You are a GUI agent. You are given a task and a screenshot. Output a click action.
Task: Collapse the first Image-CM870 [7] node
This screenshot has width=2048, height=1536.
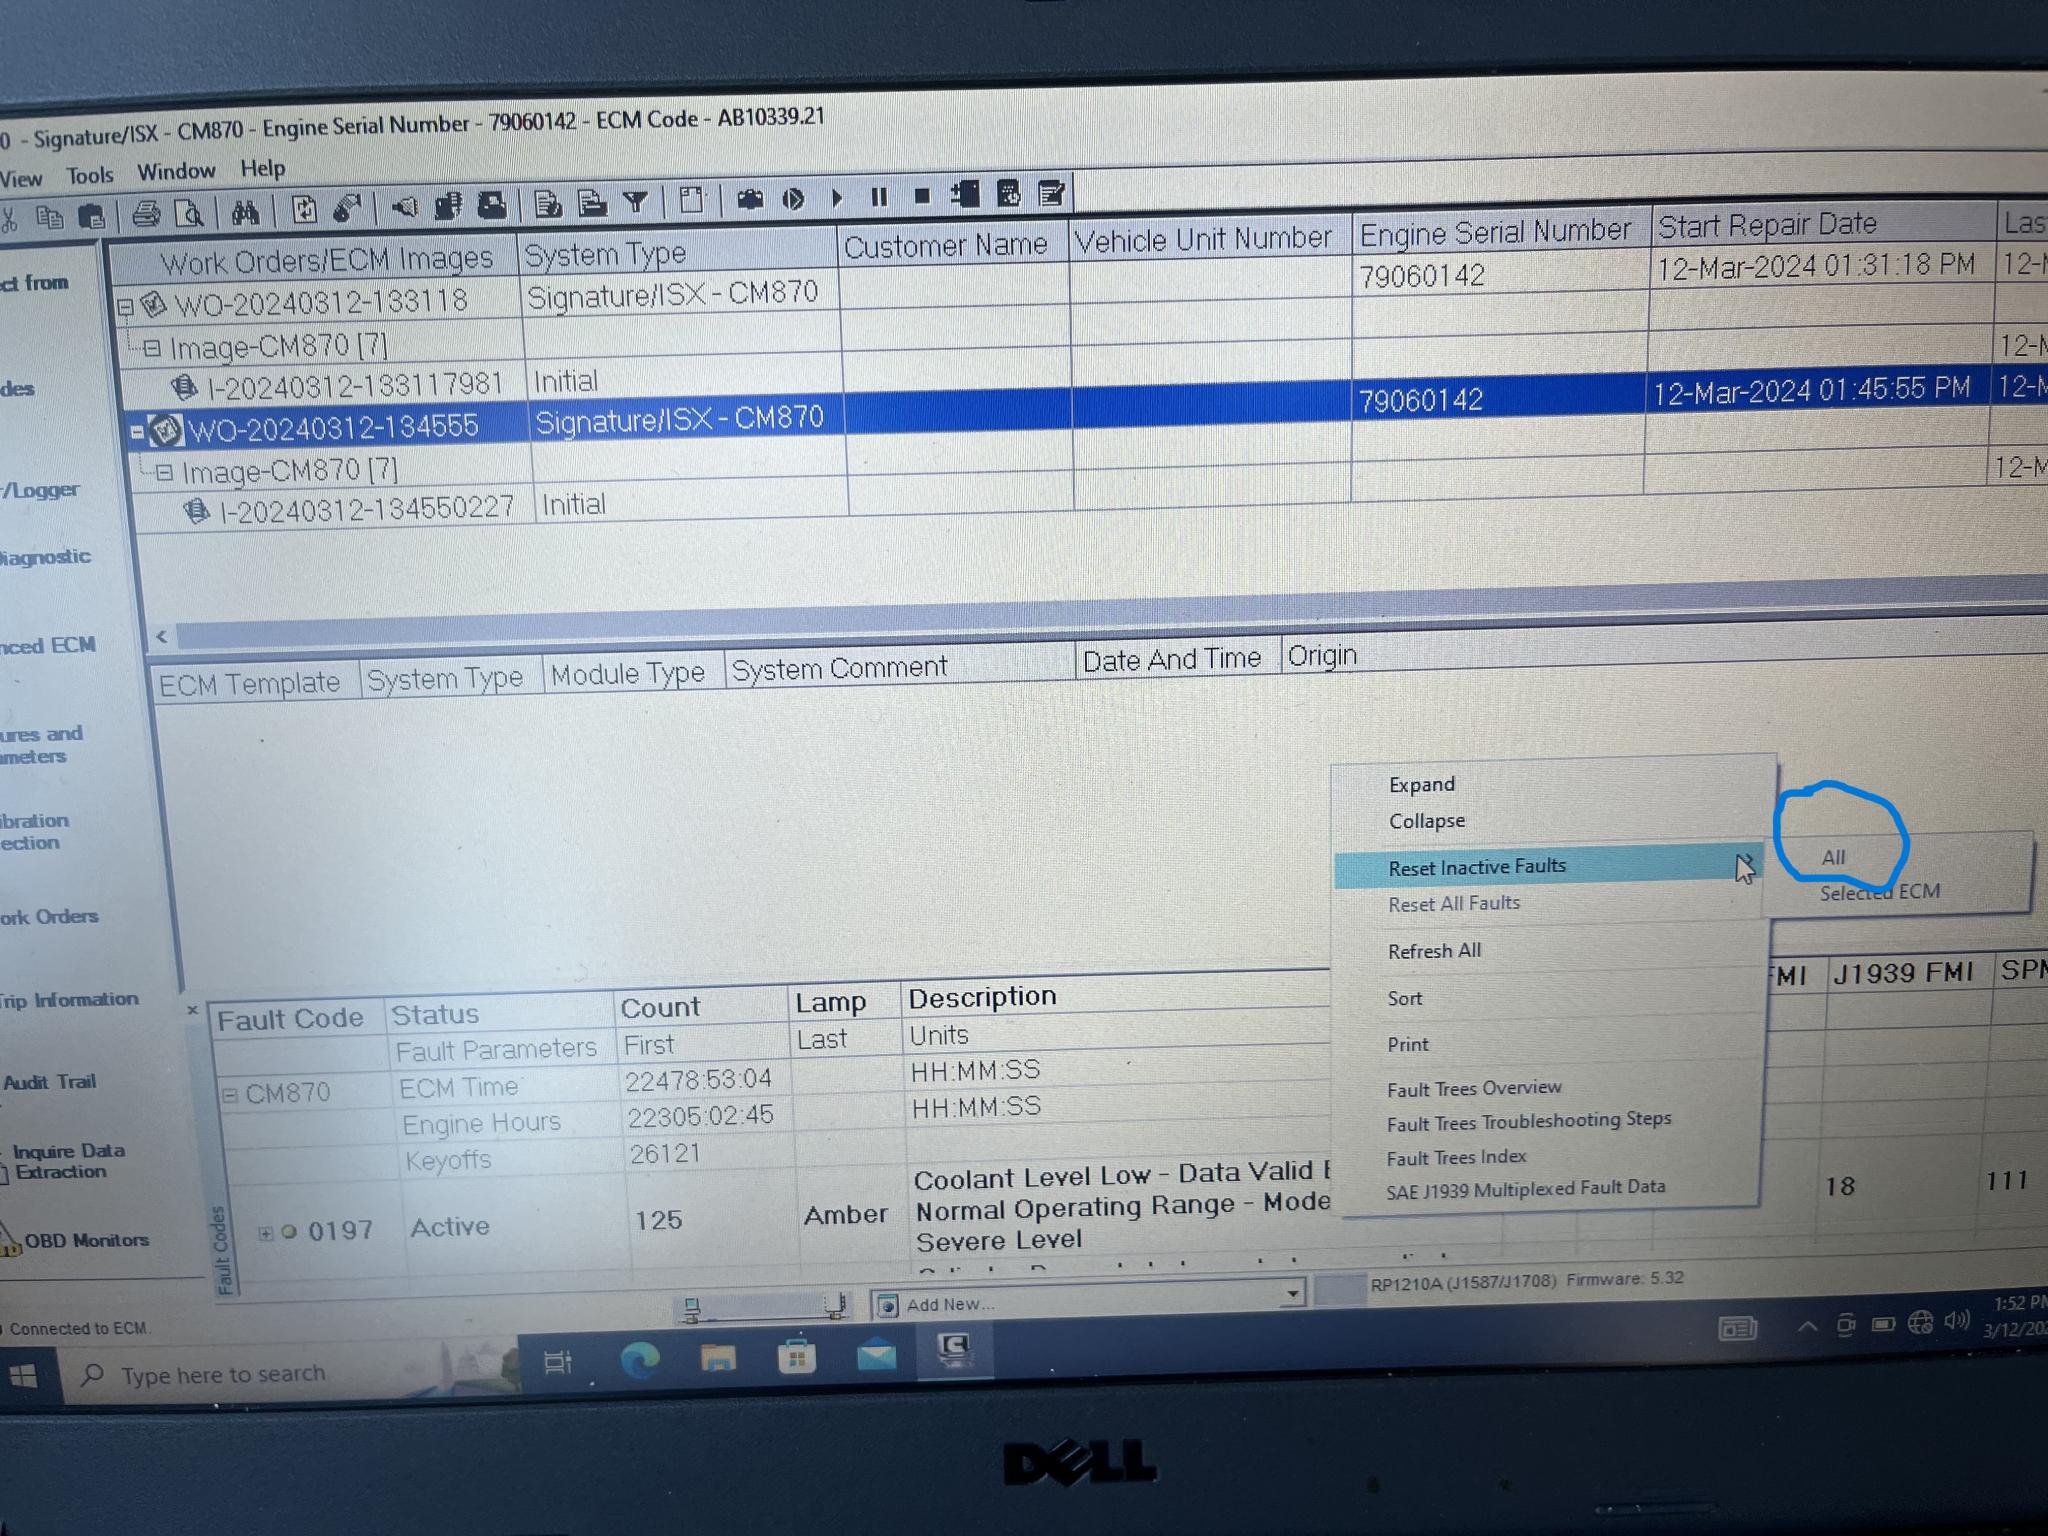pos(152,348)
